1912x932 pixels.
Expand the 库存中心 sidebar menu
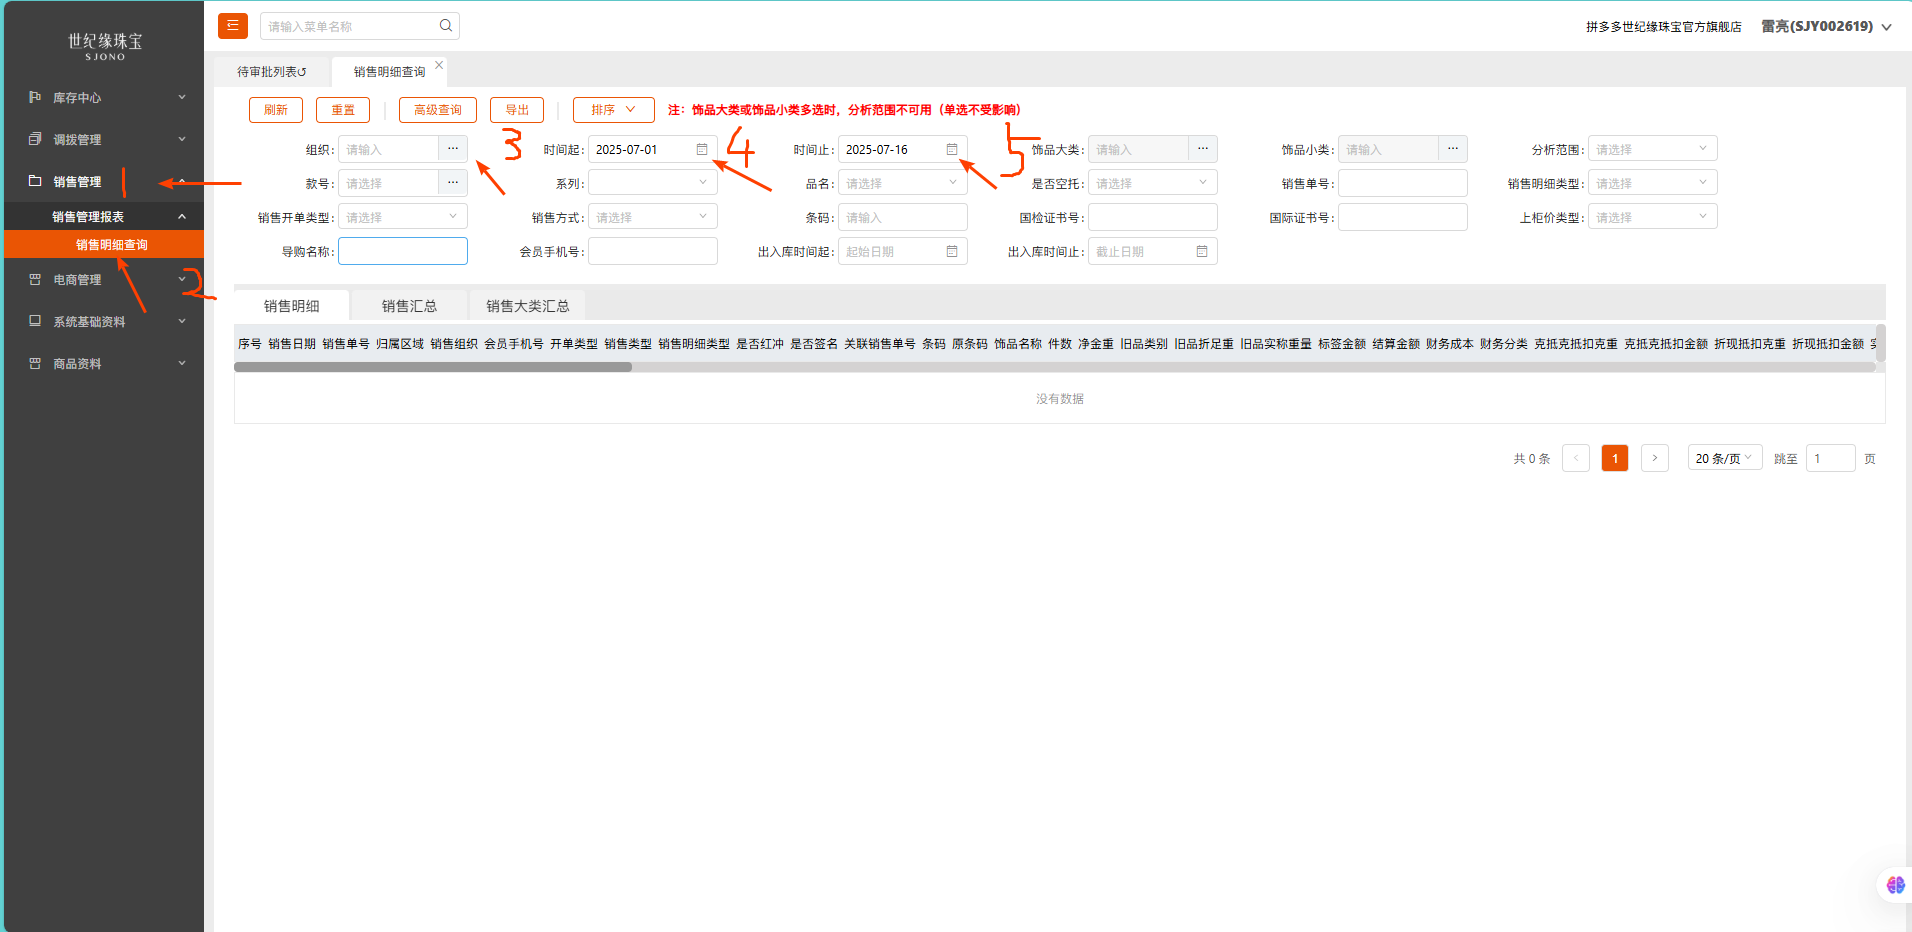(x=105, y=98)
